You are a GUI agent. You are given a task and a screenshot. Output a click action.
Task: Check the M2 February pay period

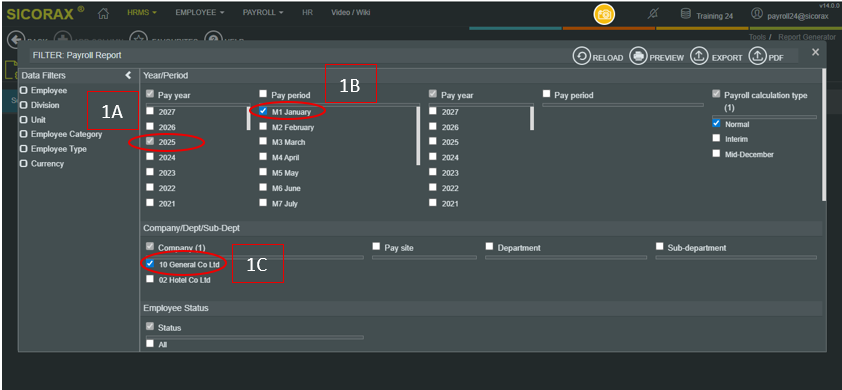pos(263,127)
